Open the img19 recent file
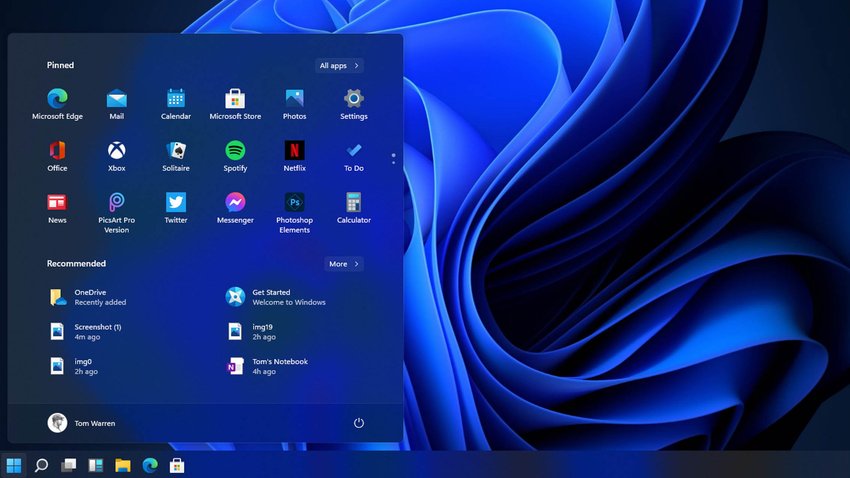Screen dimensions: 850x478 tap(252, 332)
